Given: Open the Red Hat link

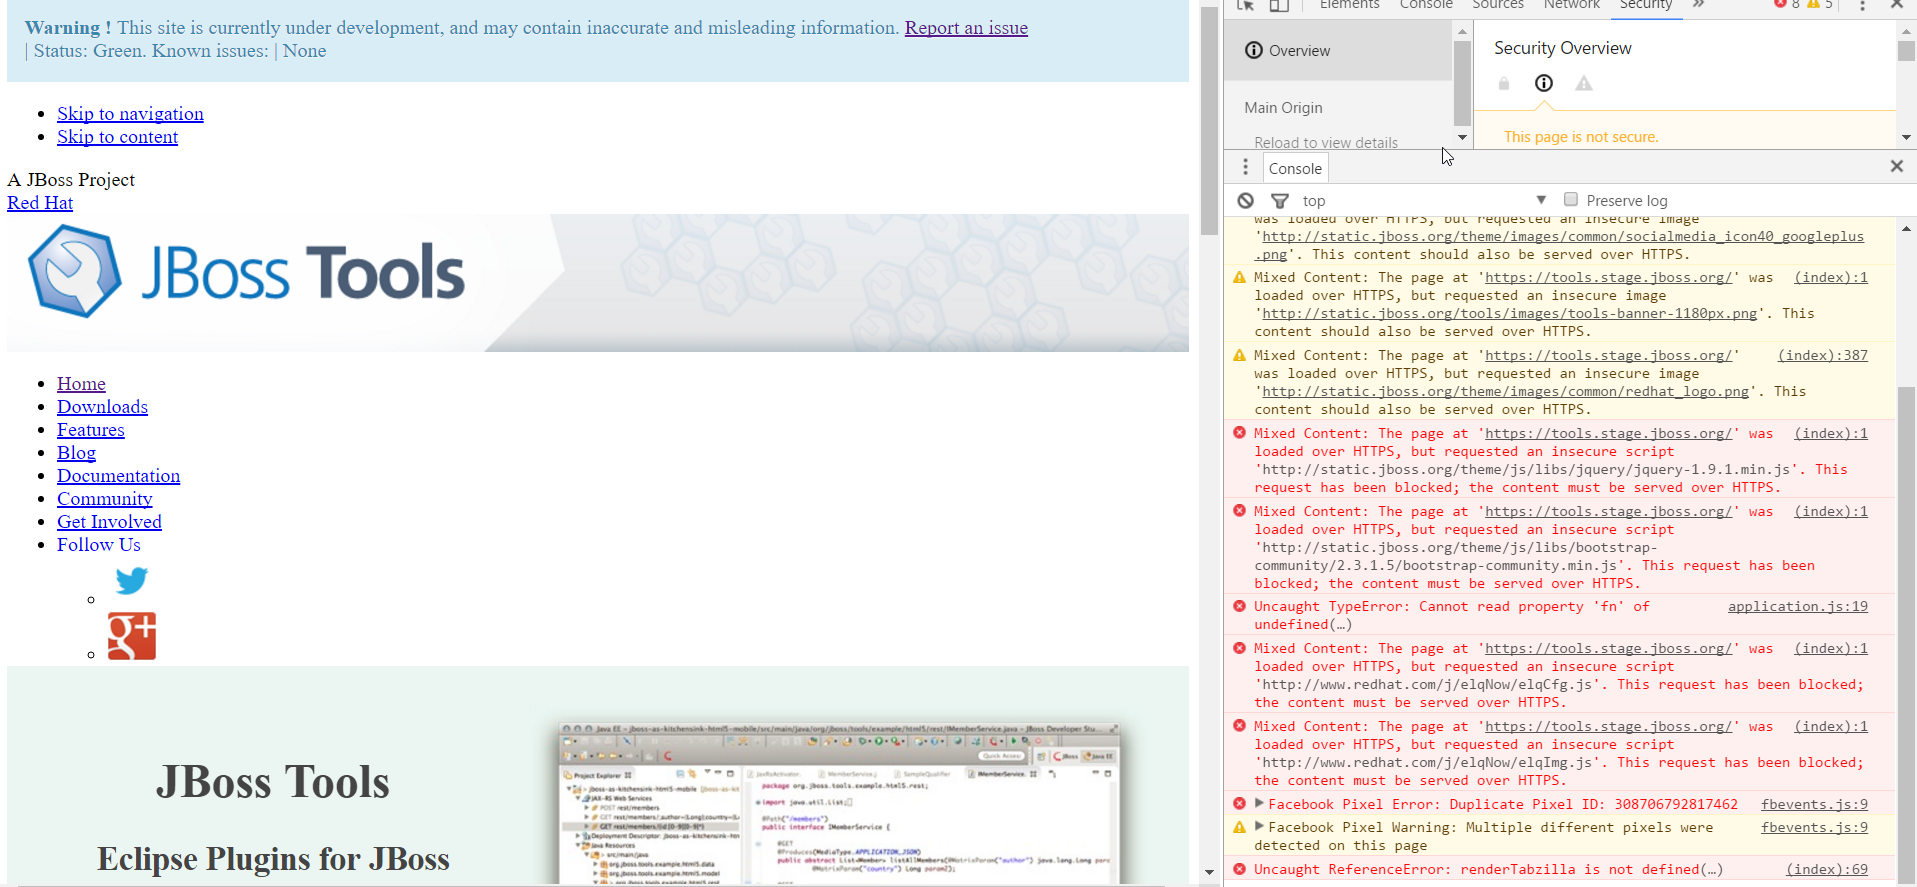Looking at the screenshot, I should (40, 203).
